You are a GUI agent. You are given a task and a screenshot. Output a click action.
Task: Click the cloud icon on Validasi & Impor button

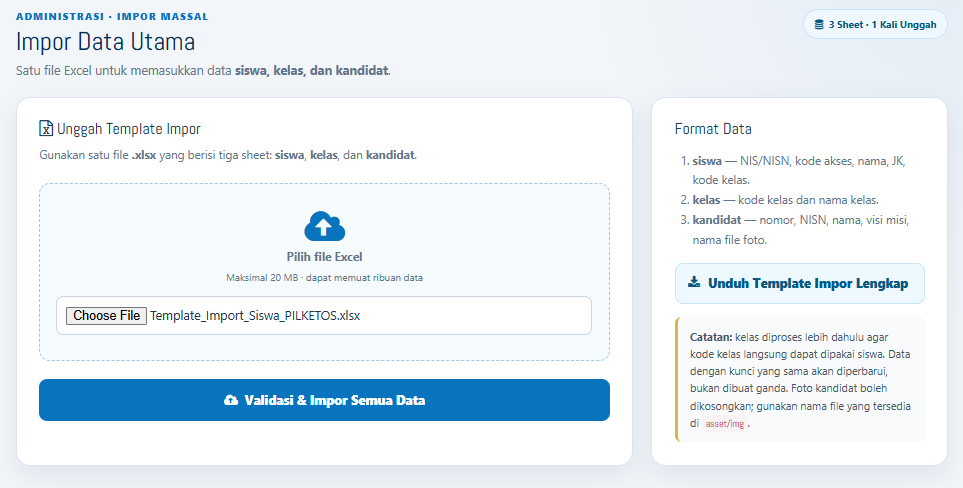231,400
